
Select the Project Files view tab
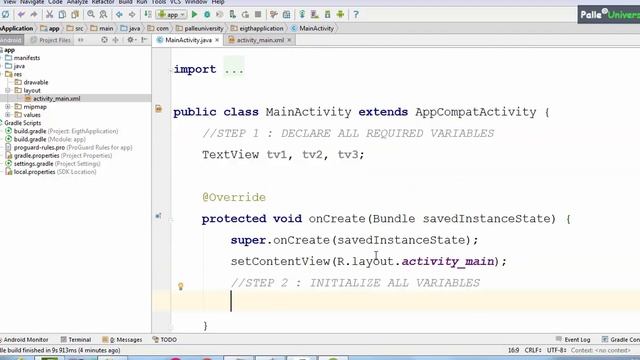click(x=51, y=40)
